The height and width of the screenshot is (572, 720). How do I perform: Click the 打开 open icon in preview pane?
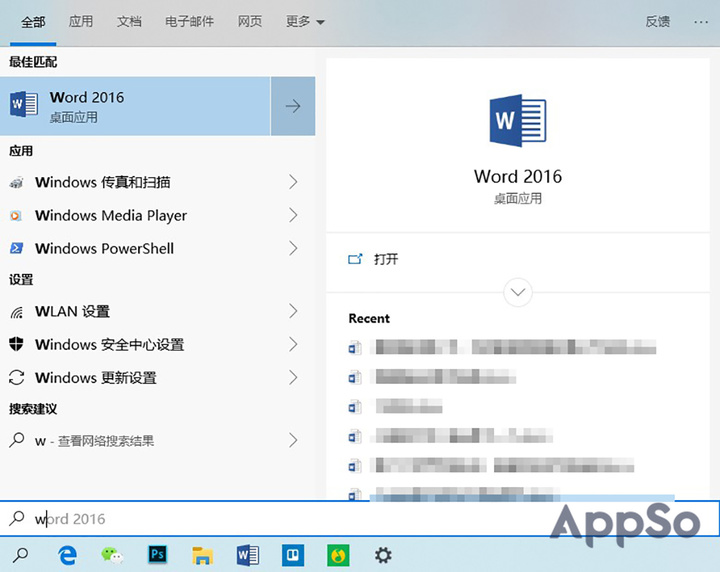click(x=355, y=259)
